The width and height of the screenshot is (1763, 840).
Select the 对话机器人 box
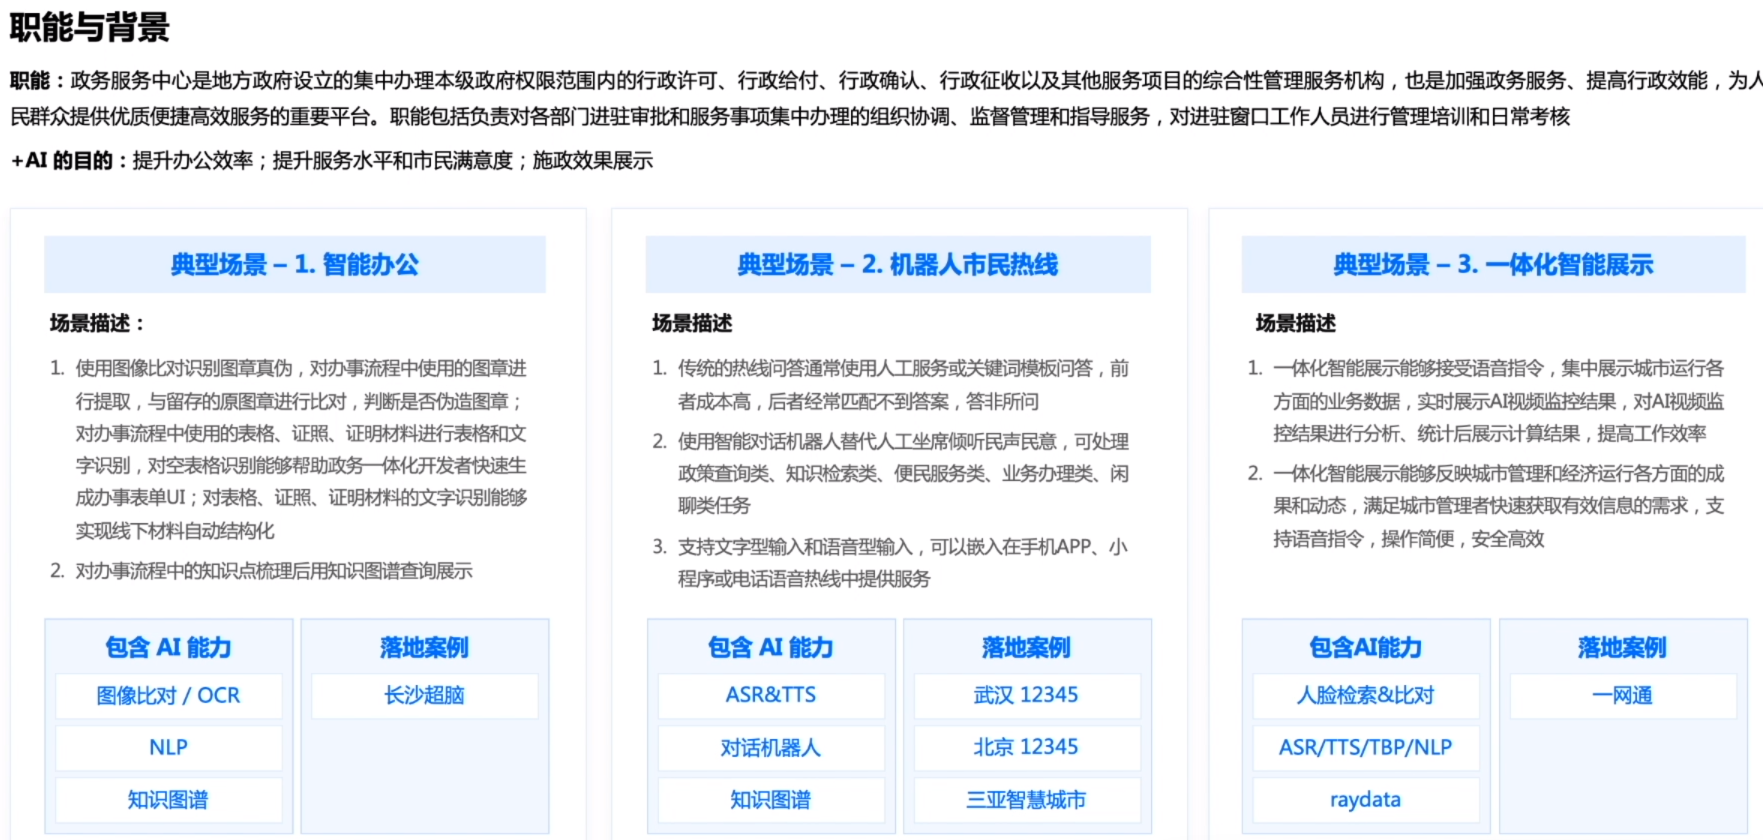click(770, 748)
